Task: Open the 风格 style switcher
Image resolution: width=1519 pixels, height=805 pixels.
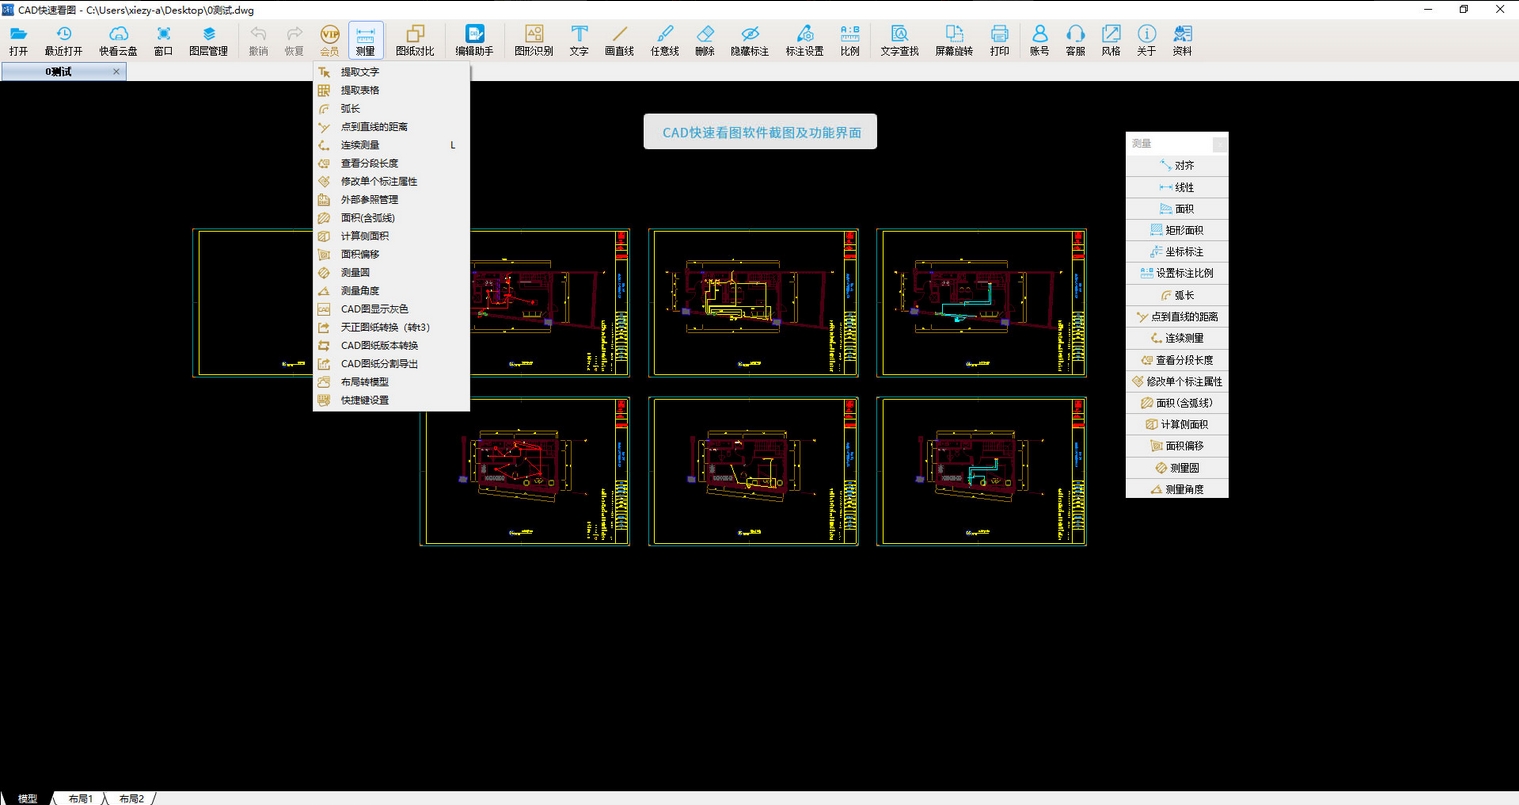Action: click(x=1111, y=41)
